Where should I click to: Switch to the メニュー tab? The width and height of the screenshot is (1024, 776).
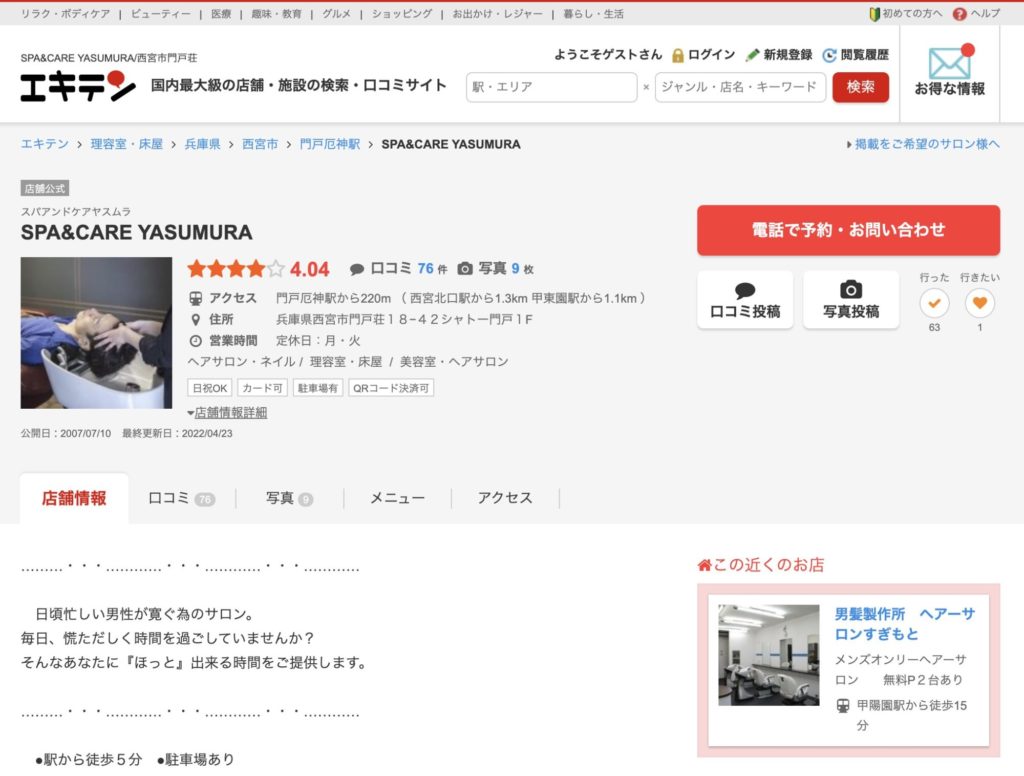[x=399, y=497]
